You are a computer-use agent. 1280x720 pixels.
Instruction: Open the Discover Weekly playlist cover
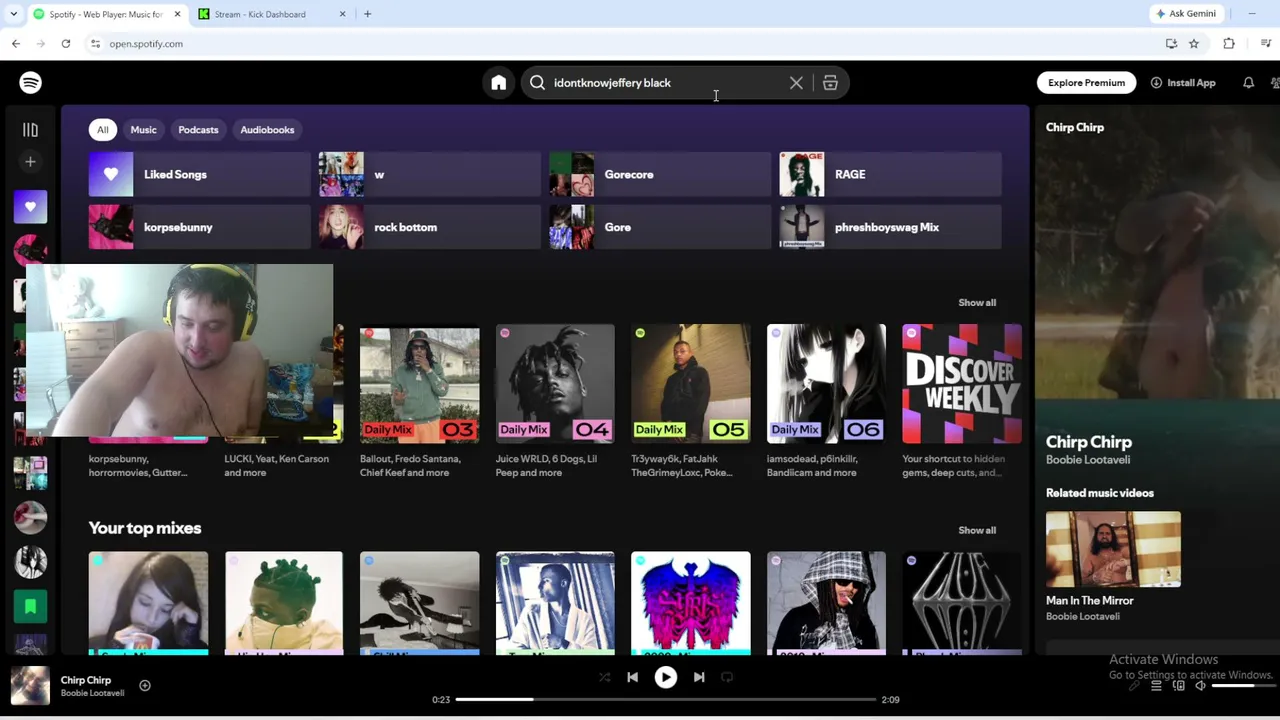point(962,384)
